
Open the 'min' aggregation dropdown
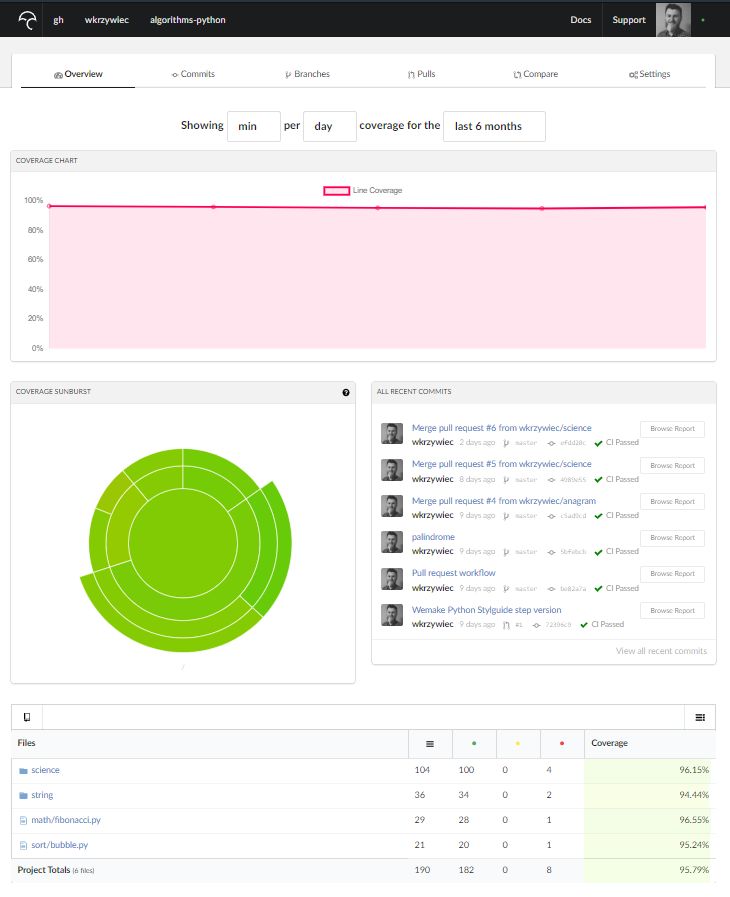tap(254, 127)
